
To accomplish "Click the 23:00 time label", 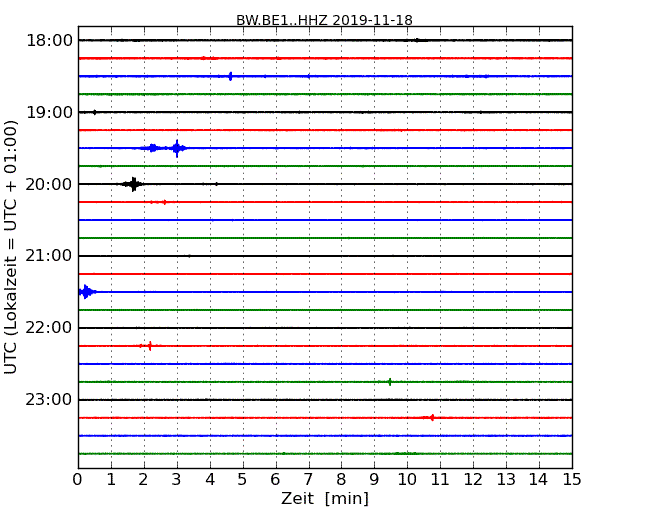I will (x=49, y=400).
